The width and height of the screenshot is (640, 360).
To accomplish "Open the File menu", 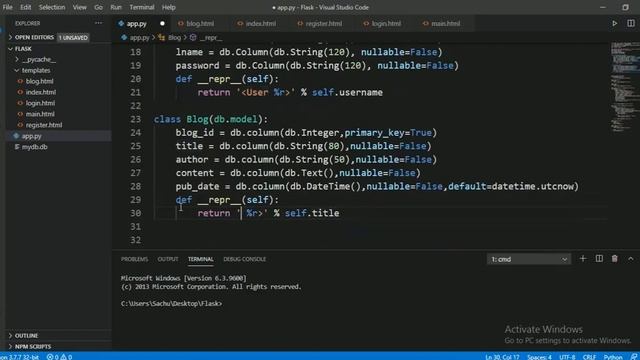I will (x=7, y=7).
